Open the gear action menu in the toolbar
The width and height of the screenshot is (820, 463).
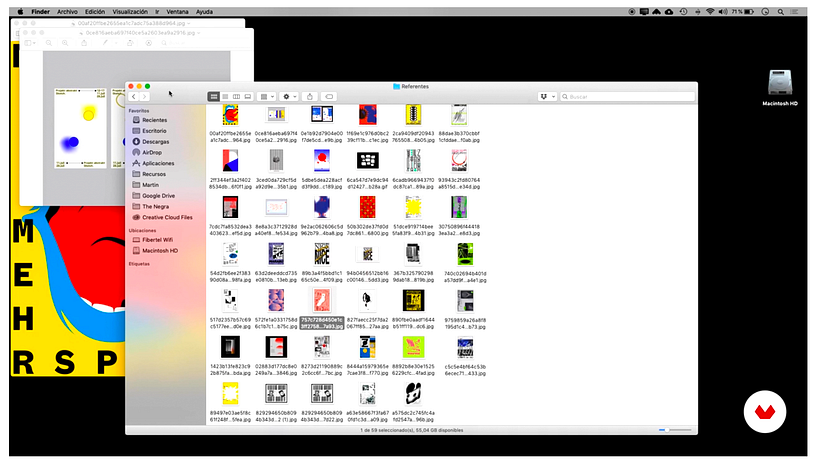289,97
